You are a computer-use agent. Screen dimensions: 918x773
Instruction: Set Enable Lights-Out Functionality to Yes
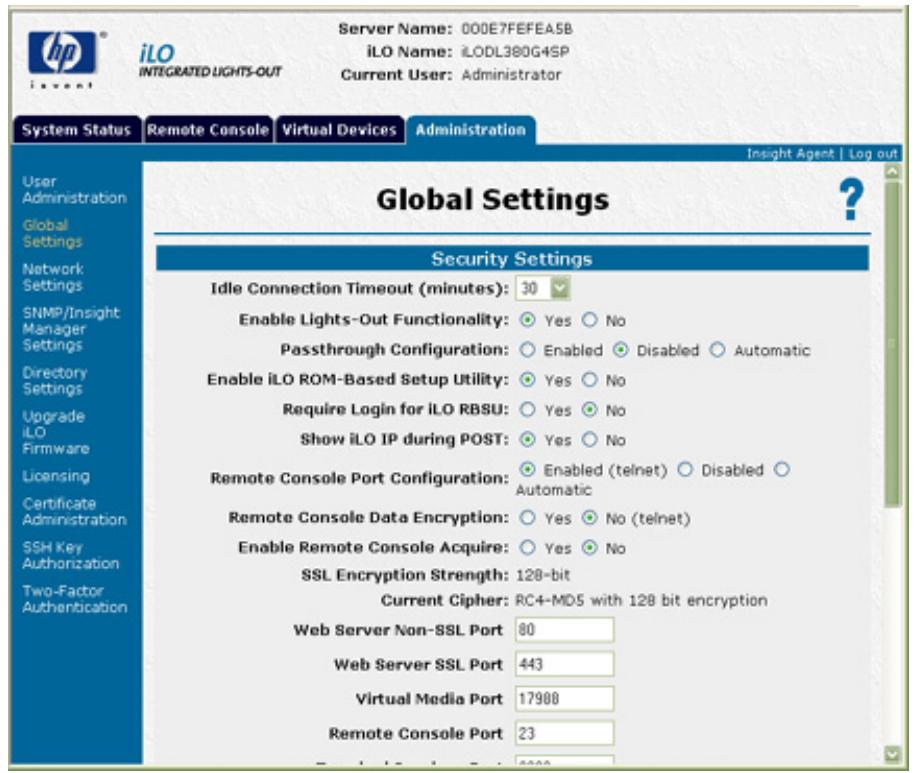click(x=527, y=320)
